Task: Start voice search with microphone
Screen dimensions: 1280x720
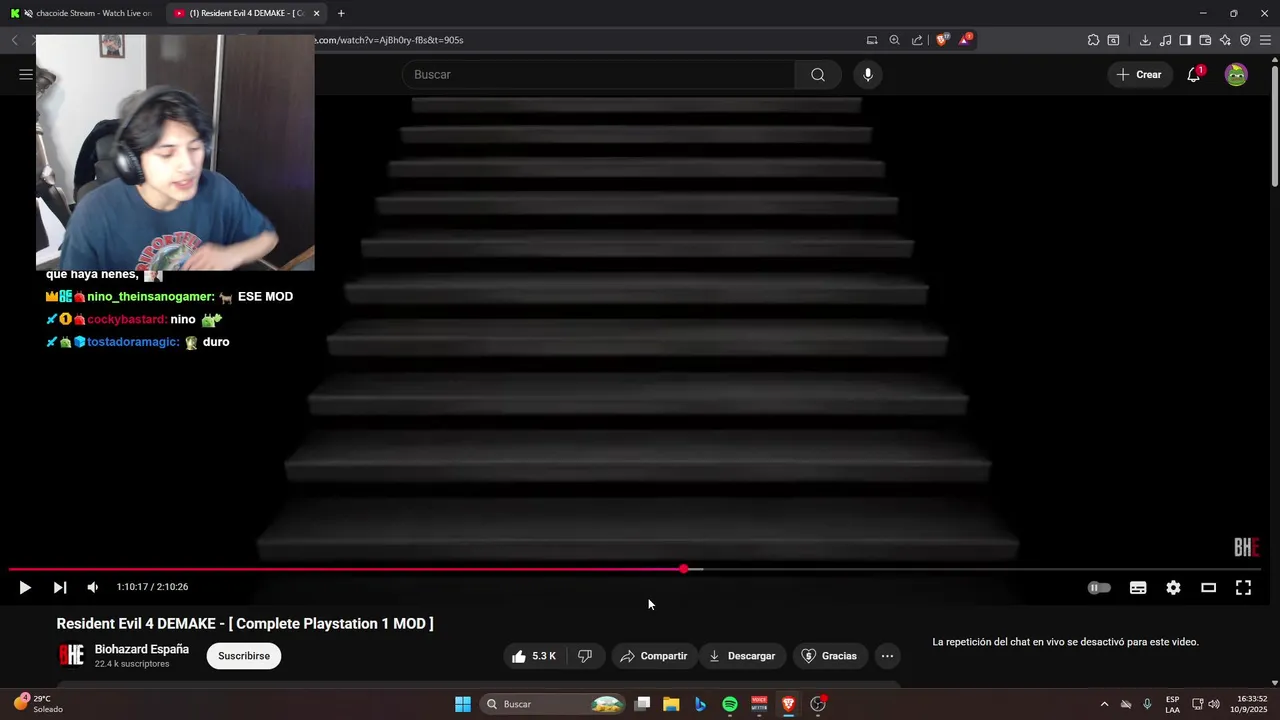Action: pos(868,74)
